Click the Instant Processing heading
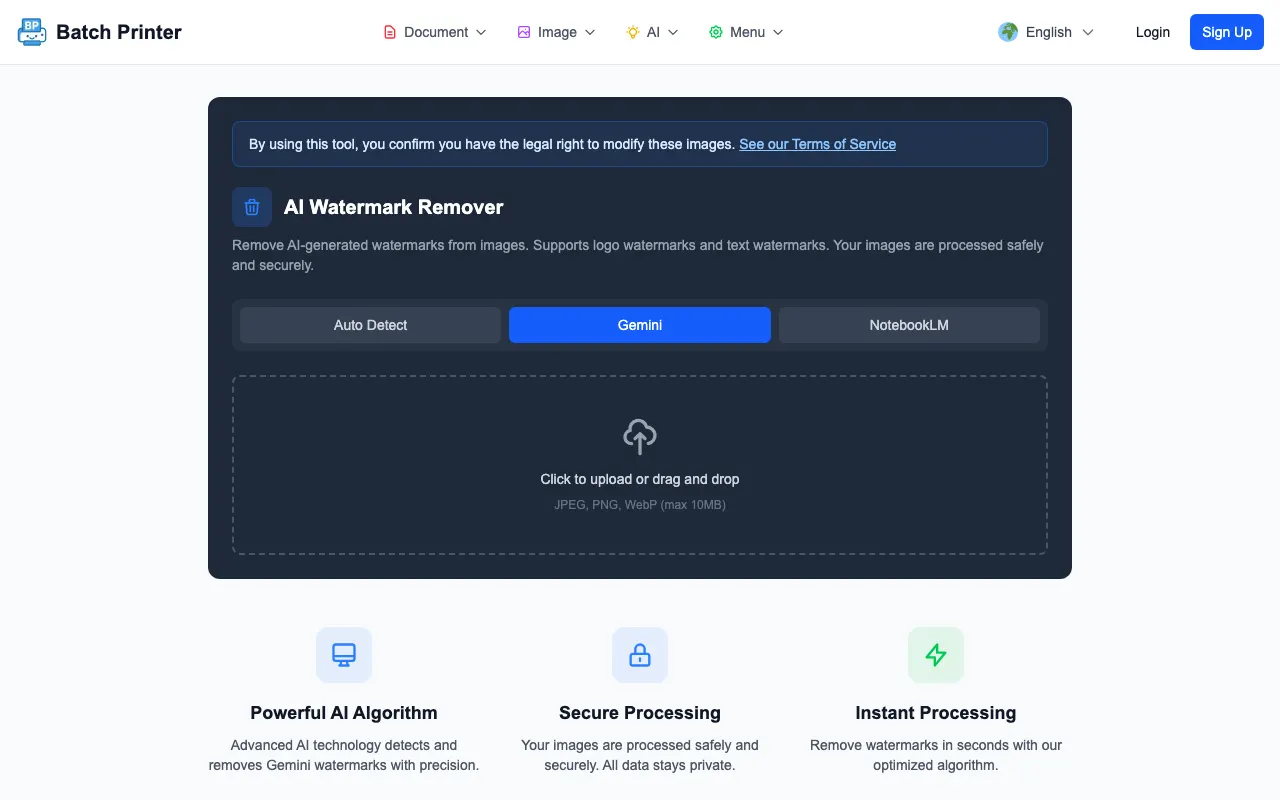This screenshot has width=1280, height=800. (x=936, y=713)
